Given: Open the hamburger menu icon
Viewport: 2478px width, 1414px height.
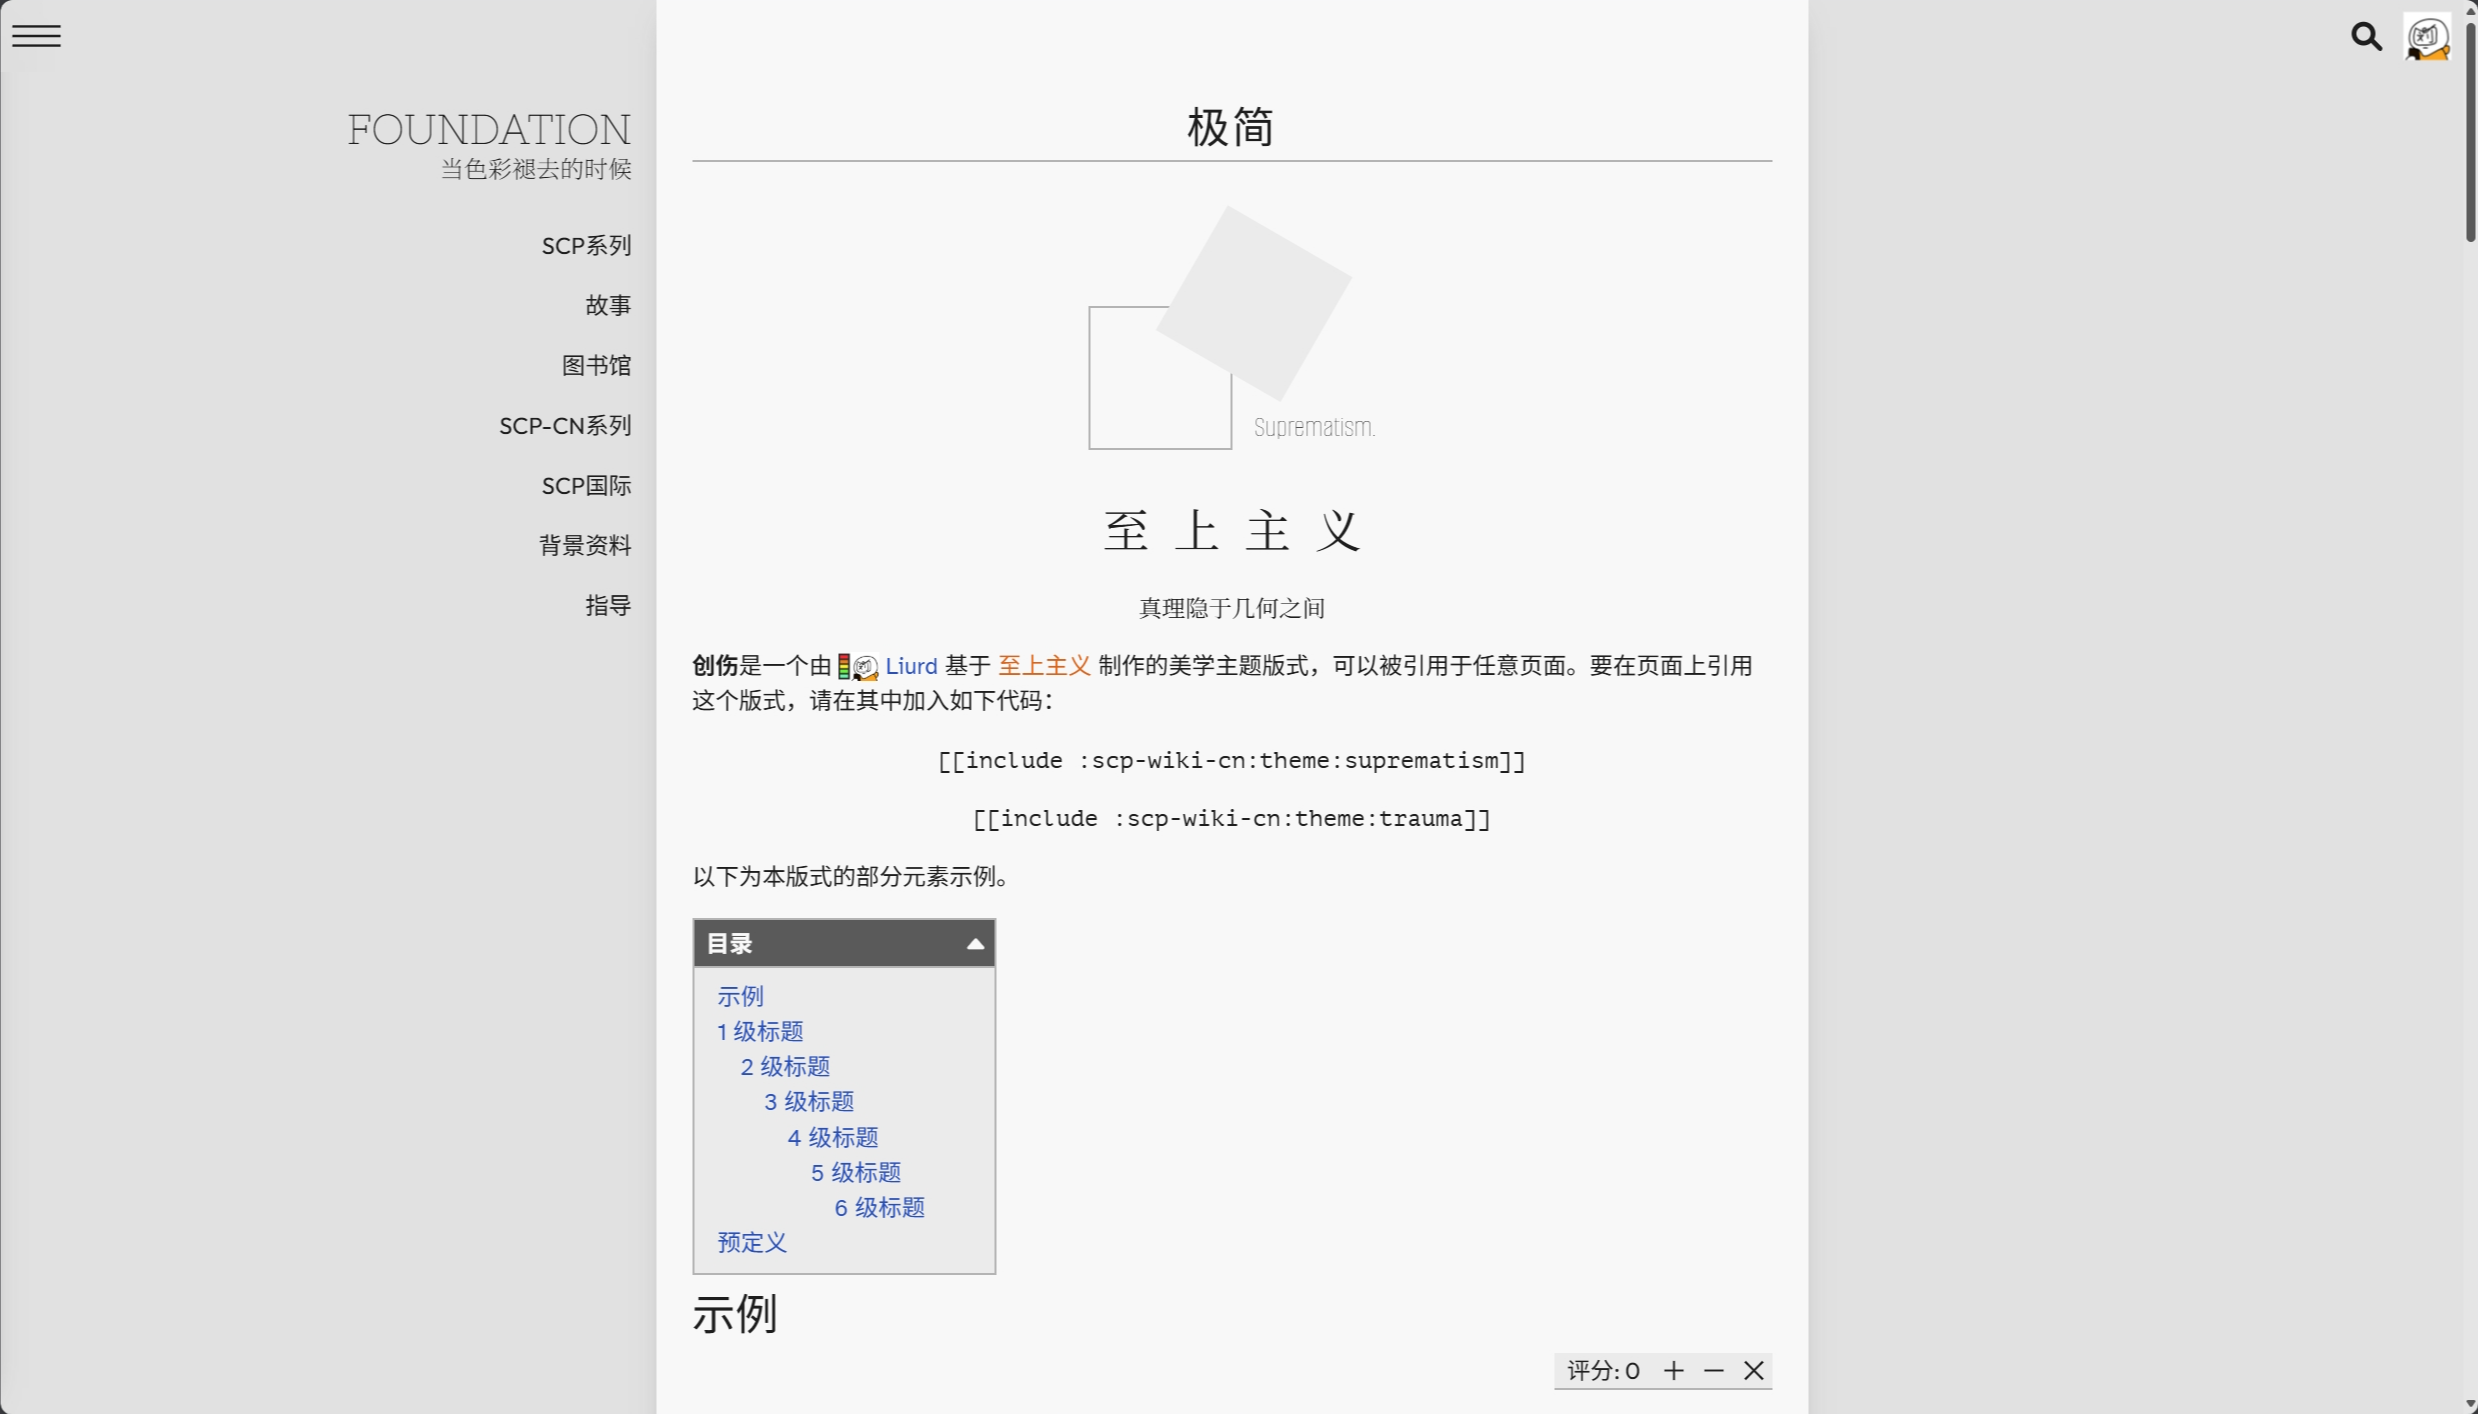Looking at the screenshot, I should click(36, 36).
